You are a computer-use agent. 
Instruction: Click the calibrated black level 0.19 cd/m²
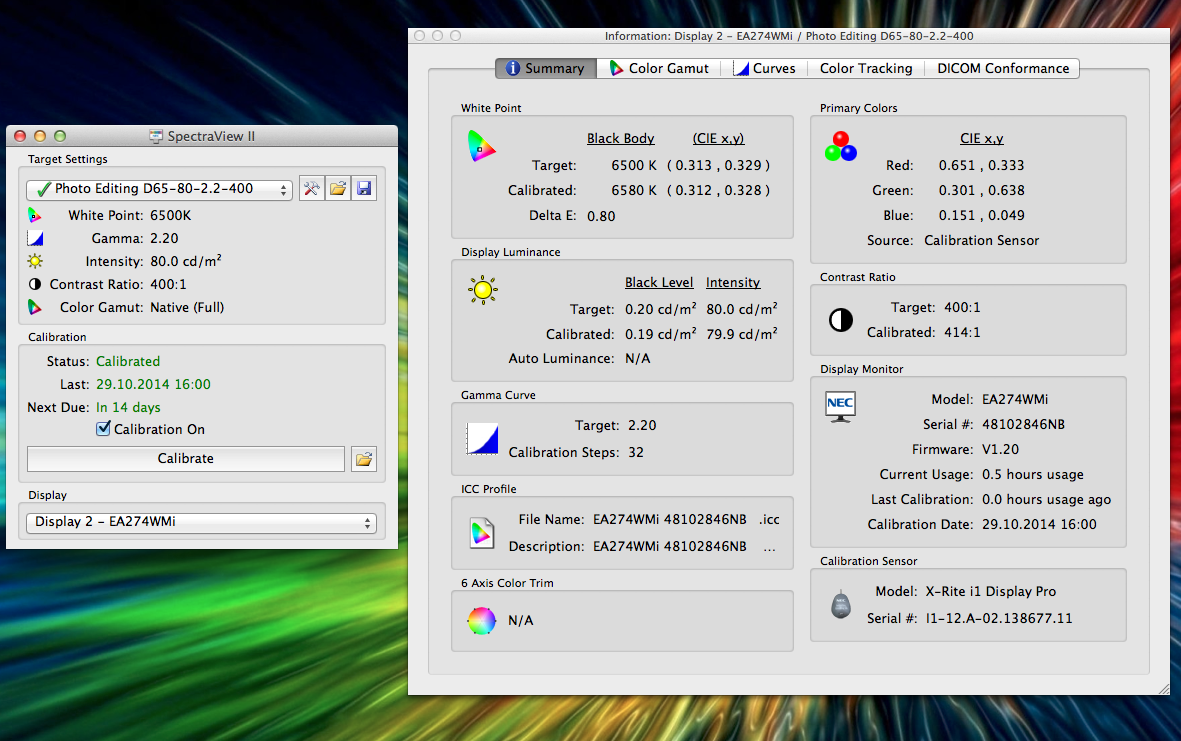[x=661, y=334]
